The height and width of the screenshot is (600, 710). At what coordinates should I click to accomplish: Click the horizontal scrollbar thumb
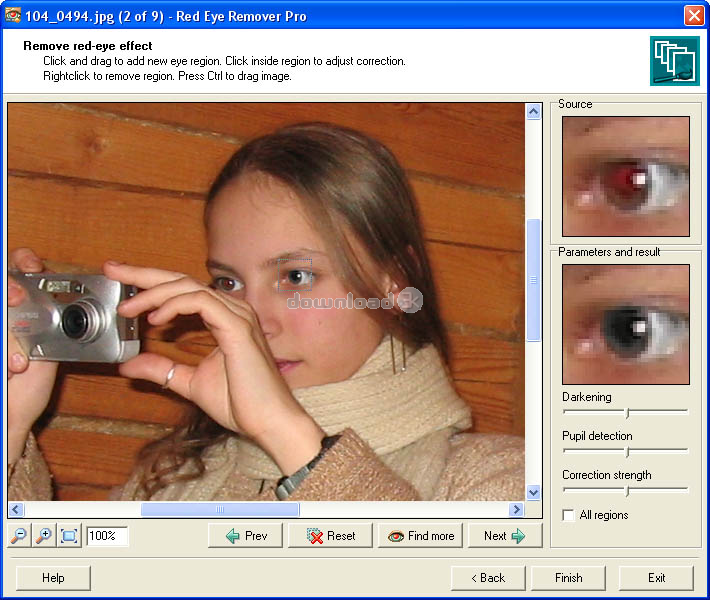tap(220, 509)
